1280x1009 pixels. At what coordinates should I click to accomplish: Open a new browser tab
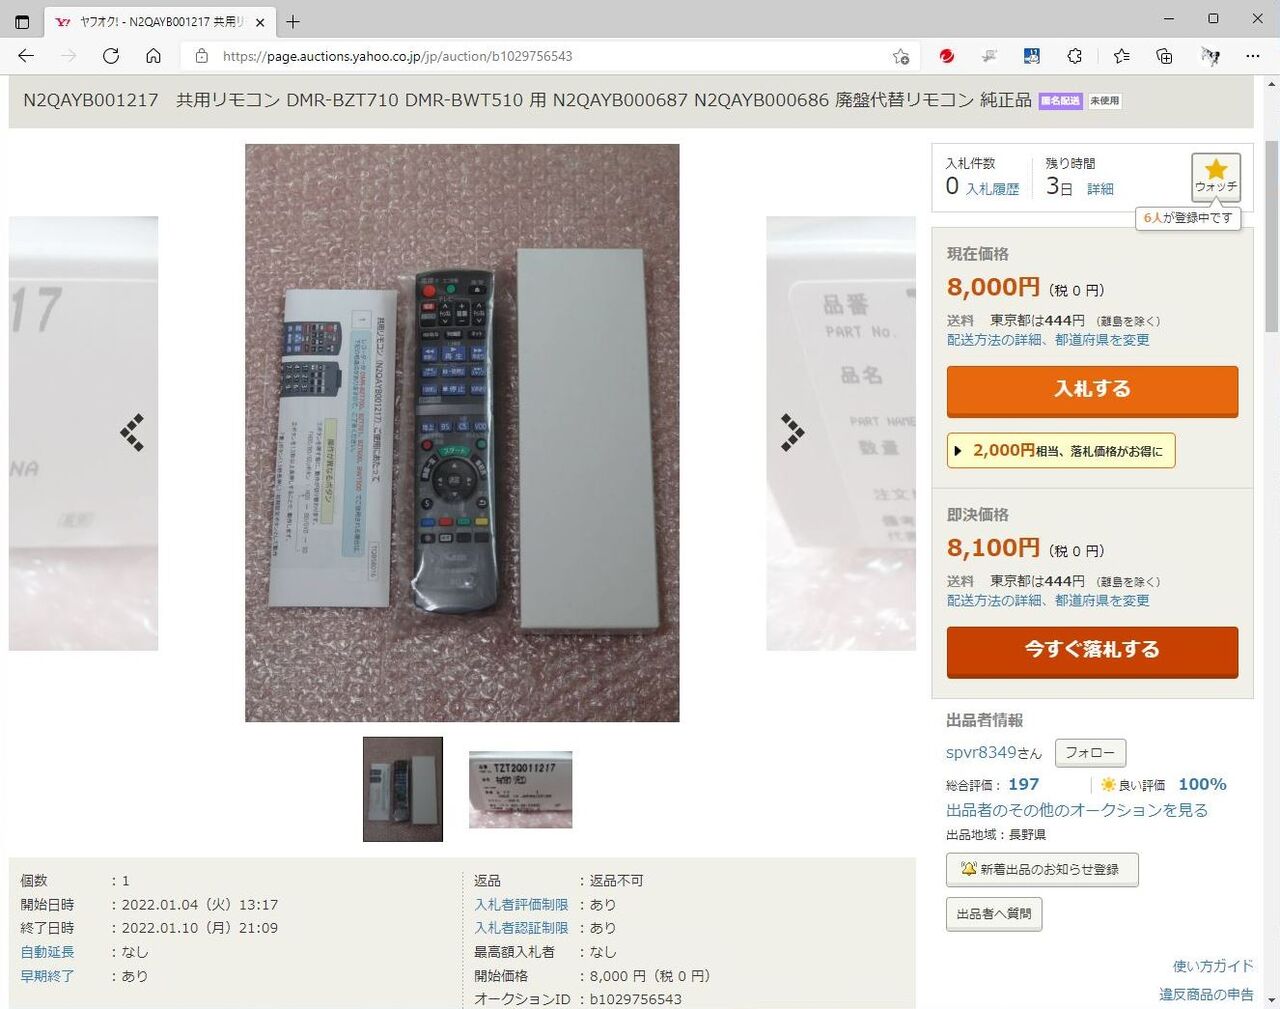[293, 21]
